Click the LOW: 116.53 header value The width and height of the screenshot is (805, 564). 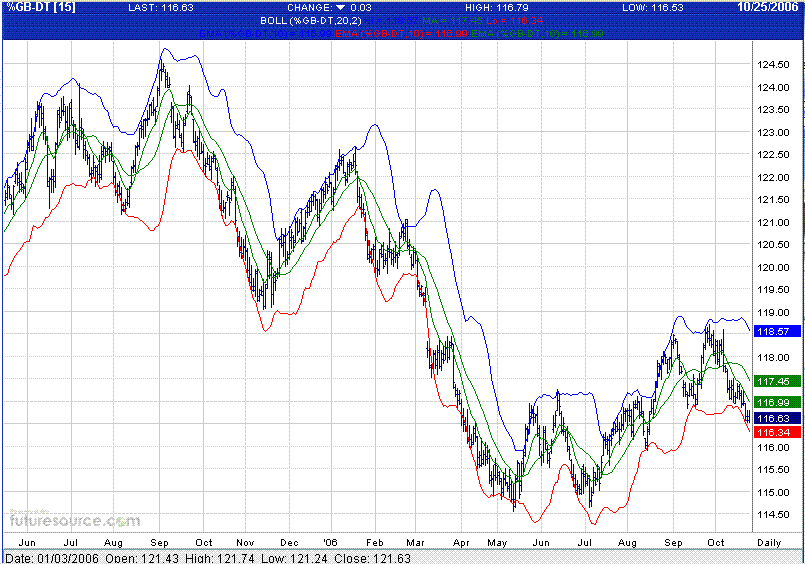[x=653, y=8]
